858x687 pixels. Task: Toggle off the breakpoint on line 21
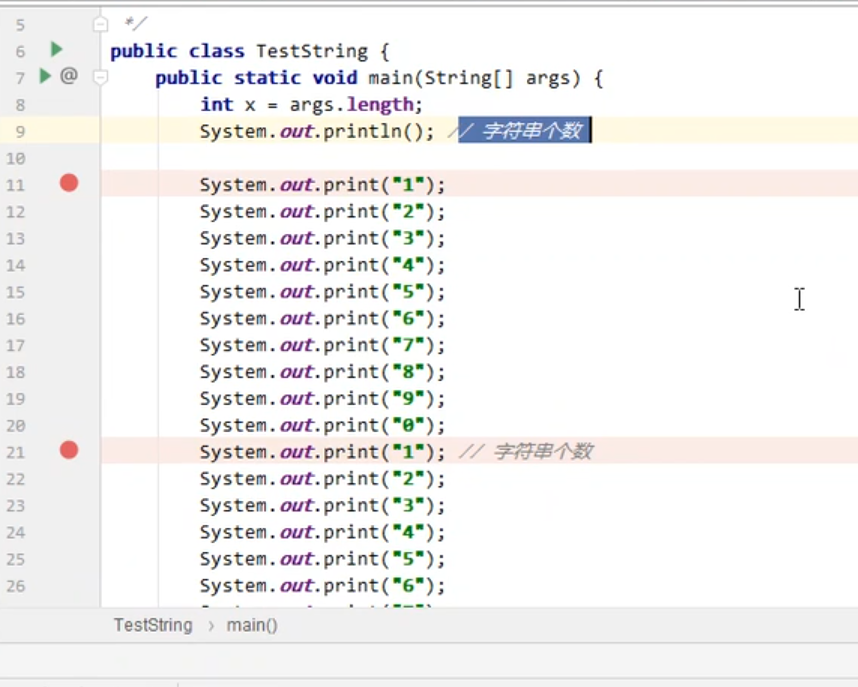(x=69, y=450)
